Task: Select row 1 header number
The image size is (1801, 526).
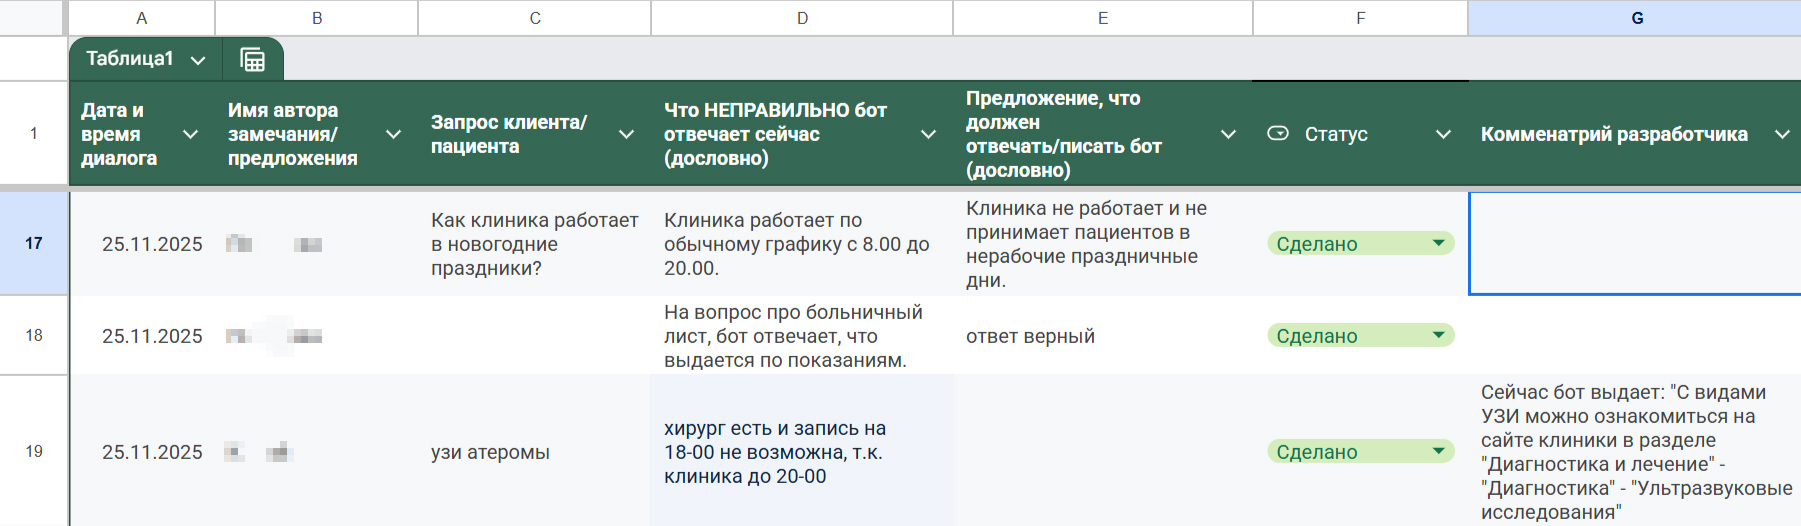Action: click(x=34, y=133)
